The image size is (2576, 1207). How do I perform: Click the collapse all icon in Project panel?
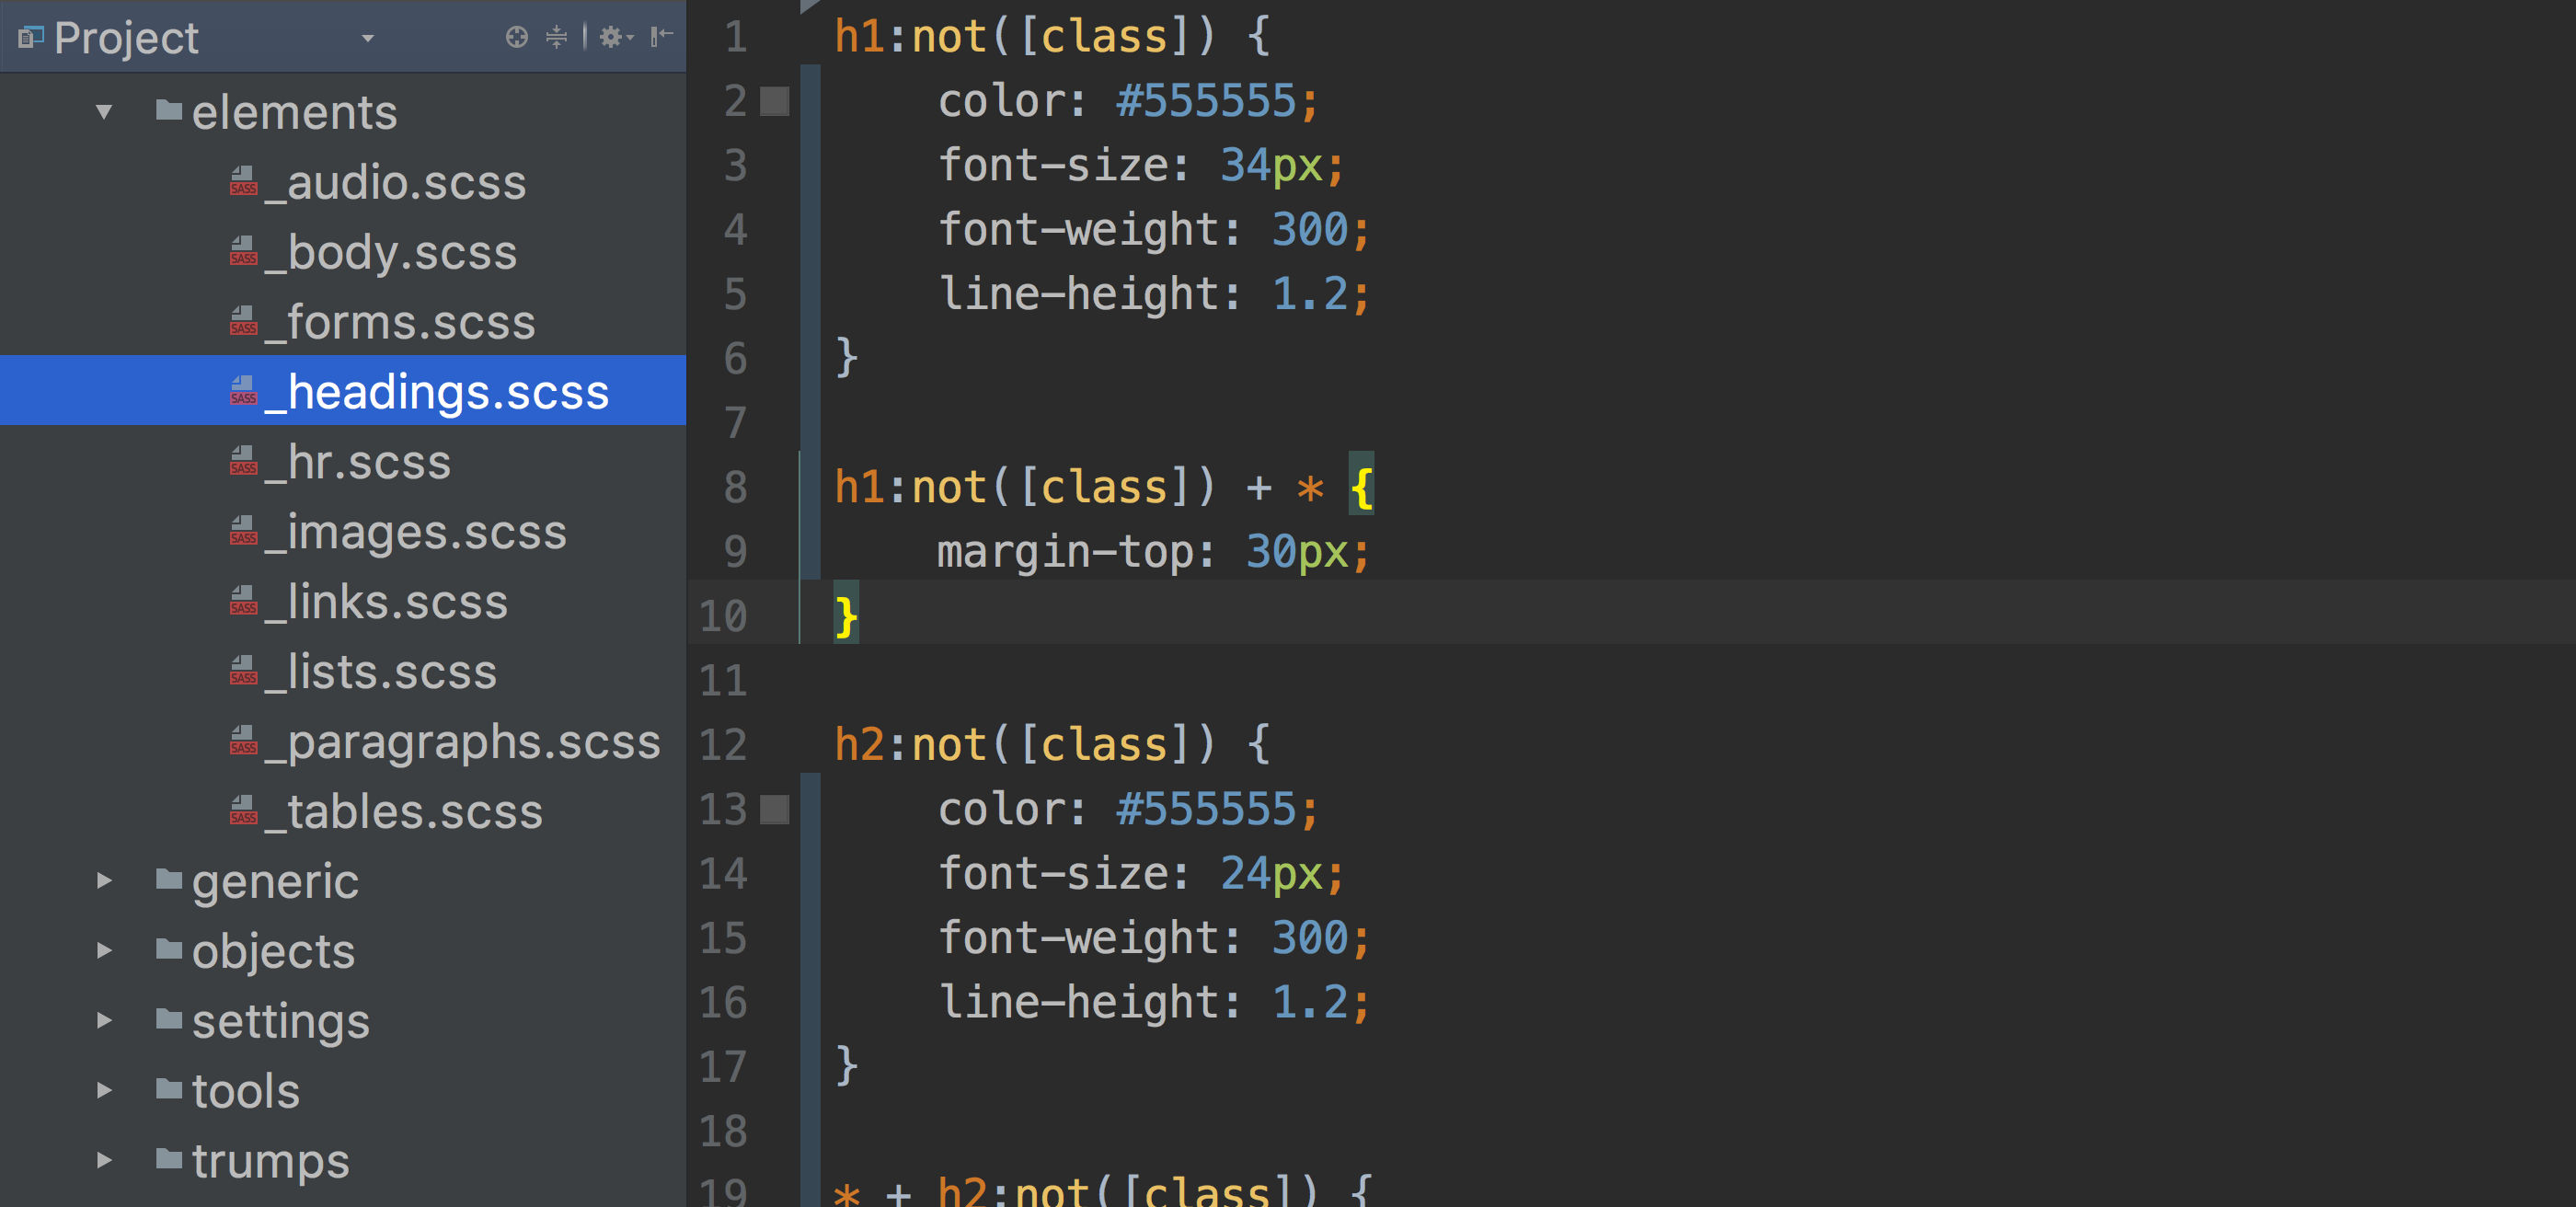click(x=557, y=37)
